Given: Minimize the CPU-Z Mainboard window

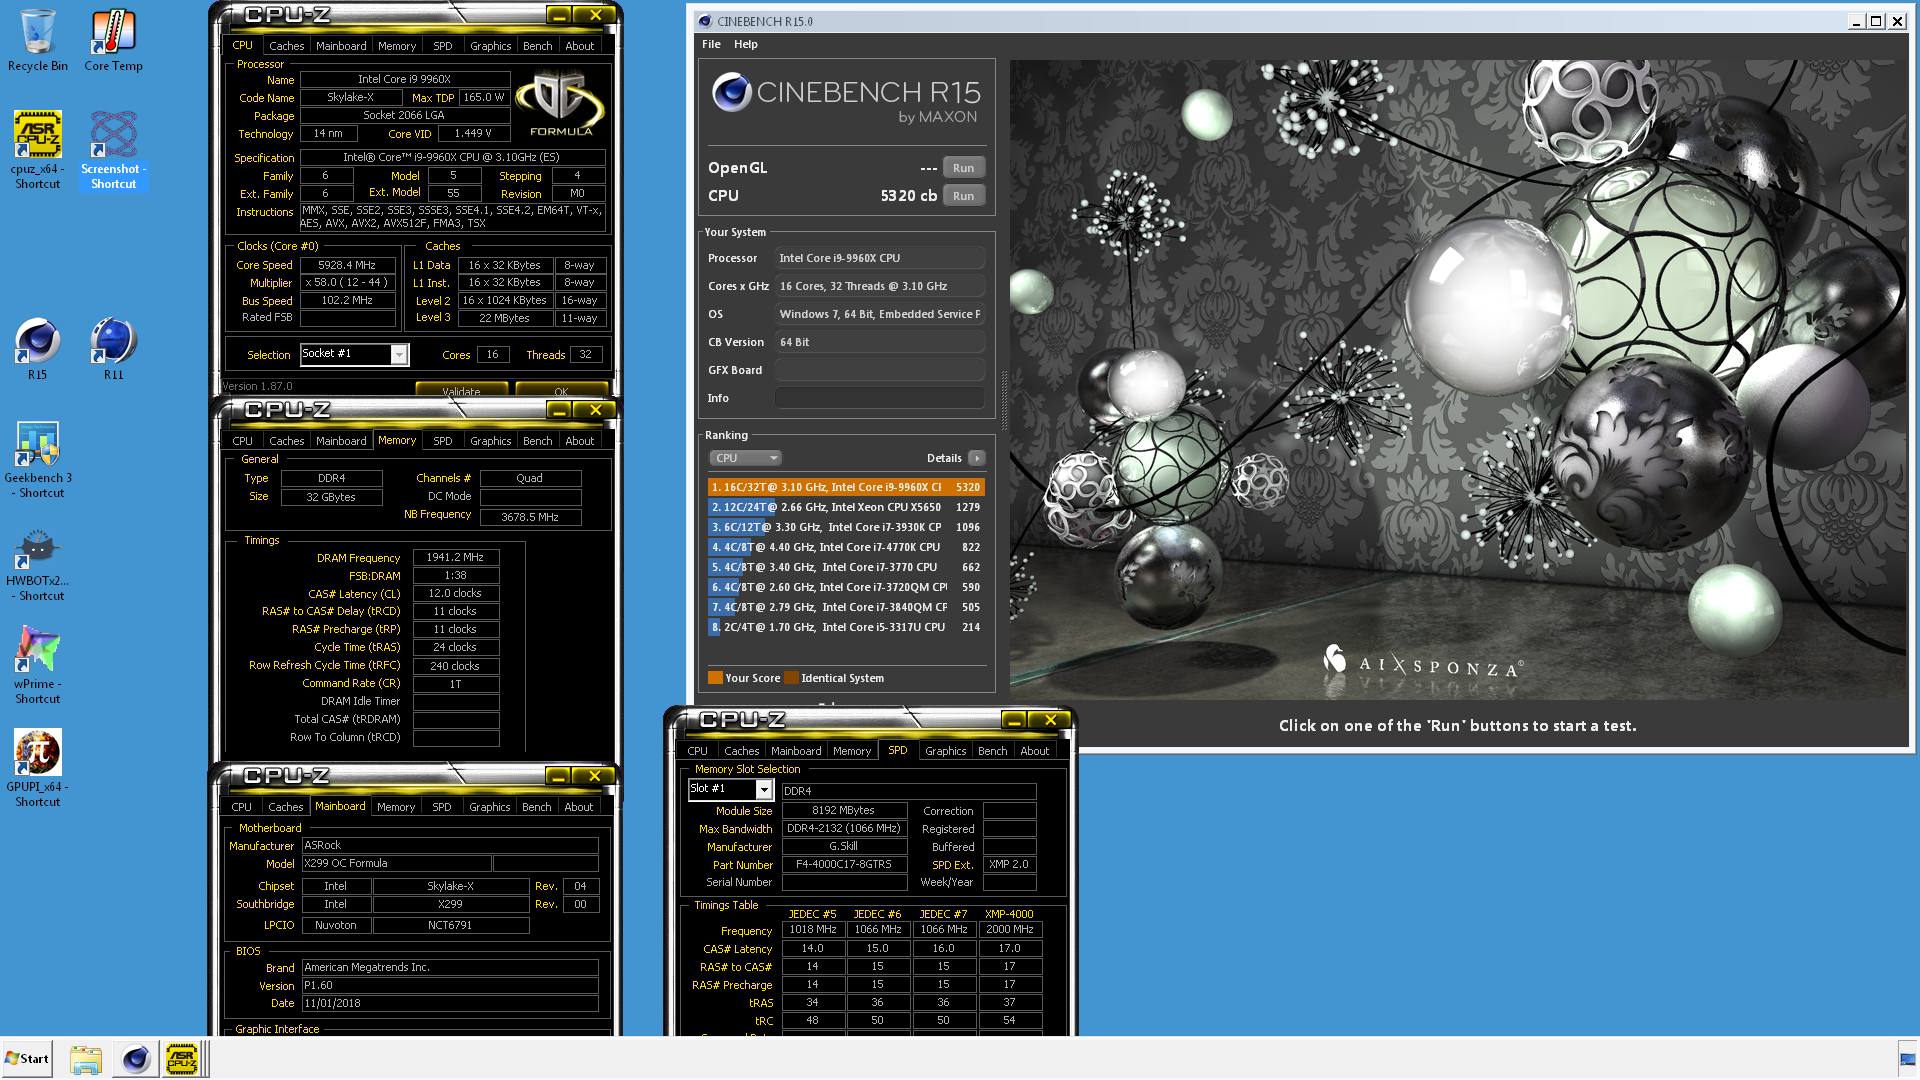Looking at the screenshot, I should (559, 776).
